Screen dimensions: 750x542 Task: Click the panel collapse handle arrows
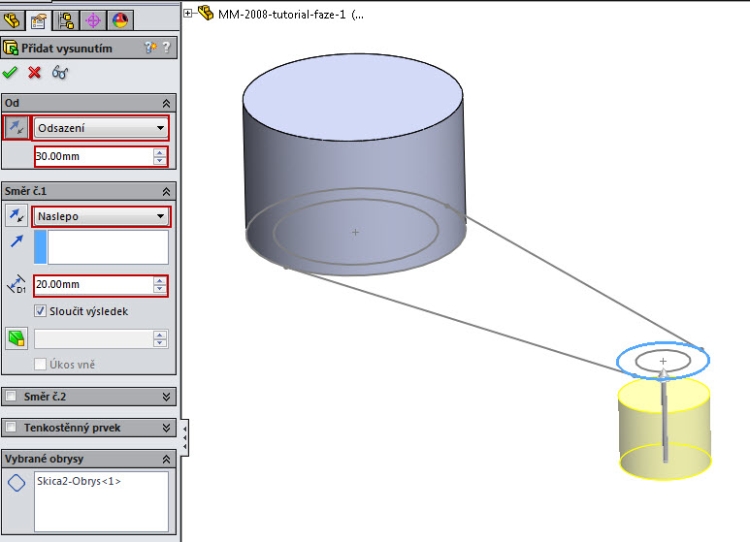click(185, 438)
